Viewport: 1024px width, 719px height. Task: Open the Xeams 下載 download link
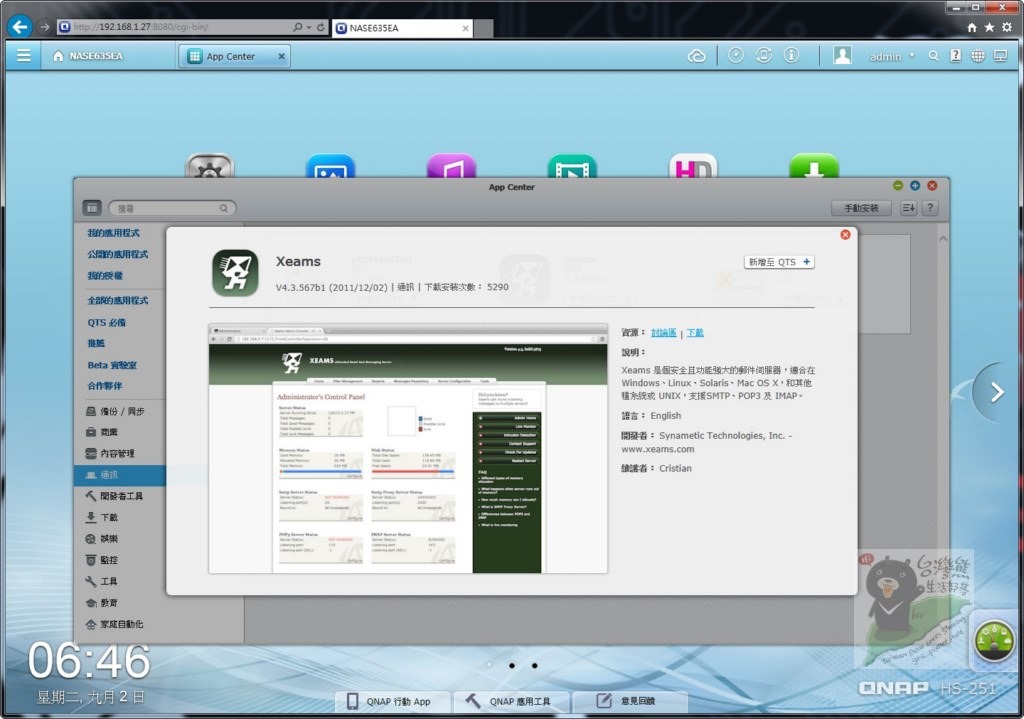coord(695,332)
